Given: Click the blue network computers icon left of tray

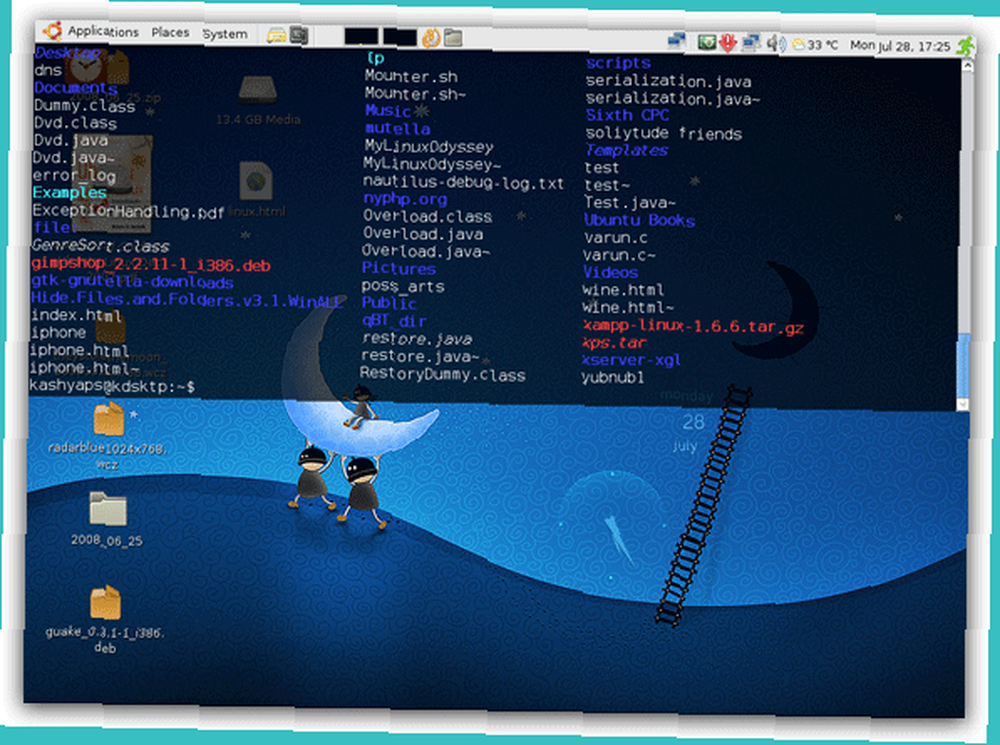Looking at the screenshot, I should tap(677, 41).
